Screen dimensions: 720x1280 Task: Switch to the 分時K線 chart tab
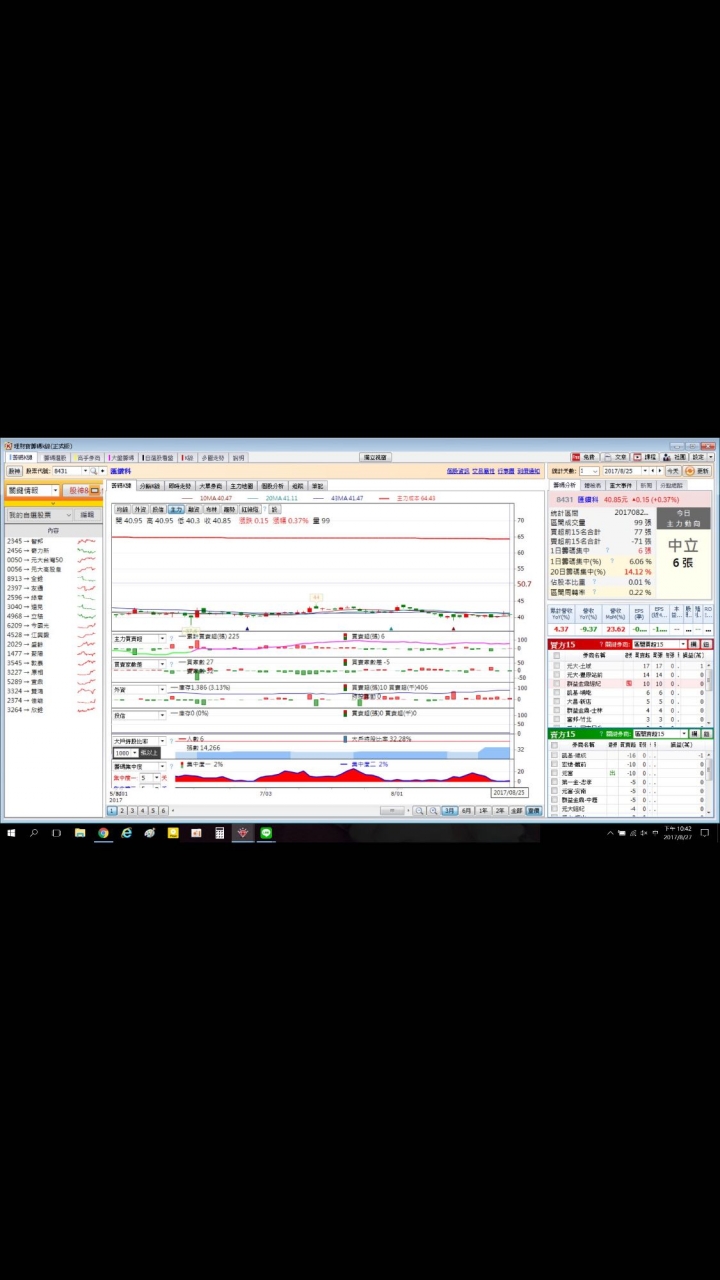(x=149, y=485)
